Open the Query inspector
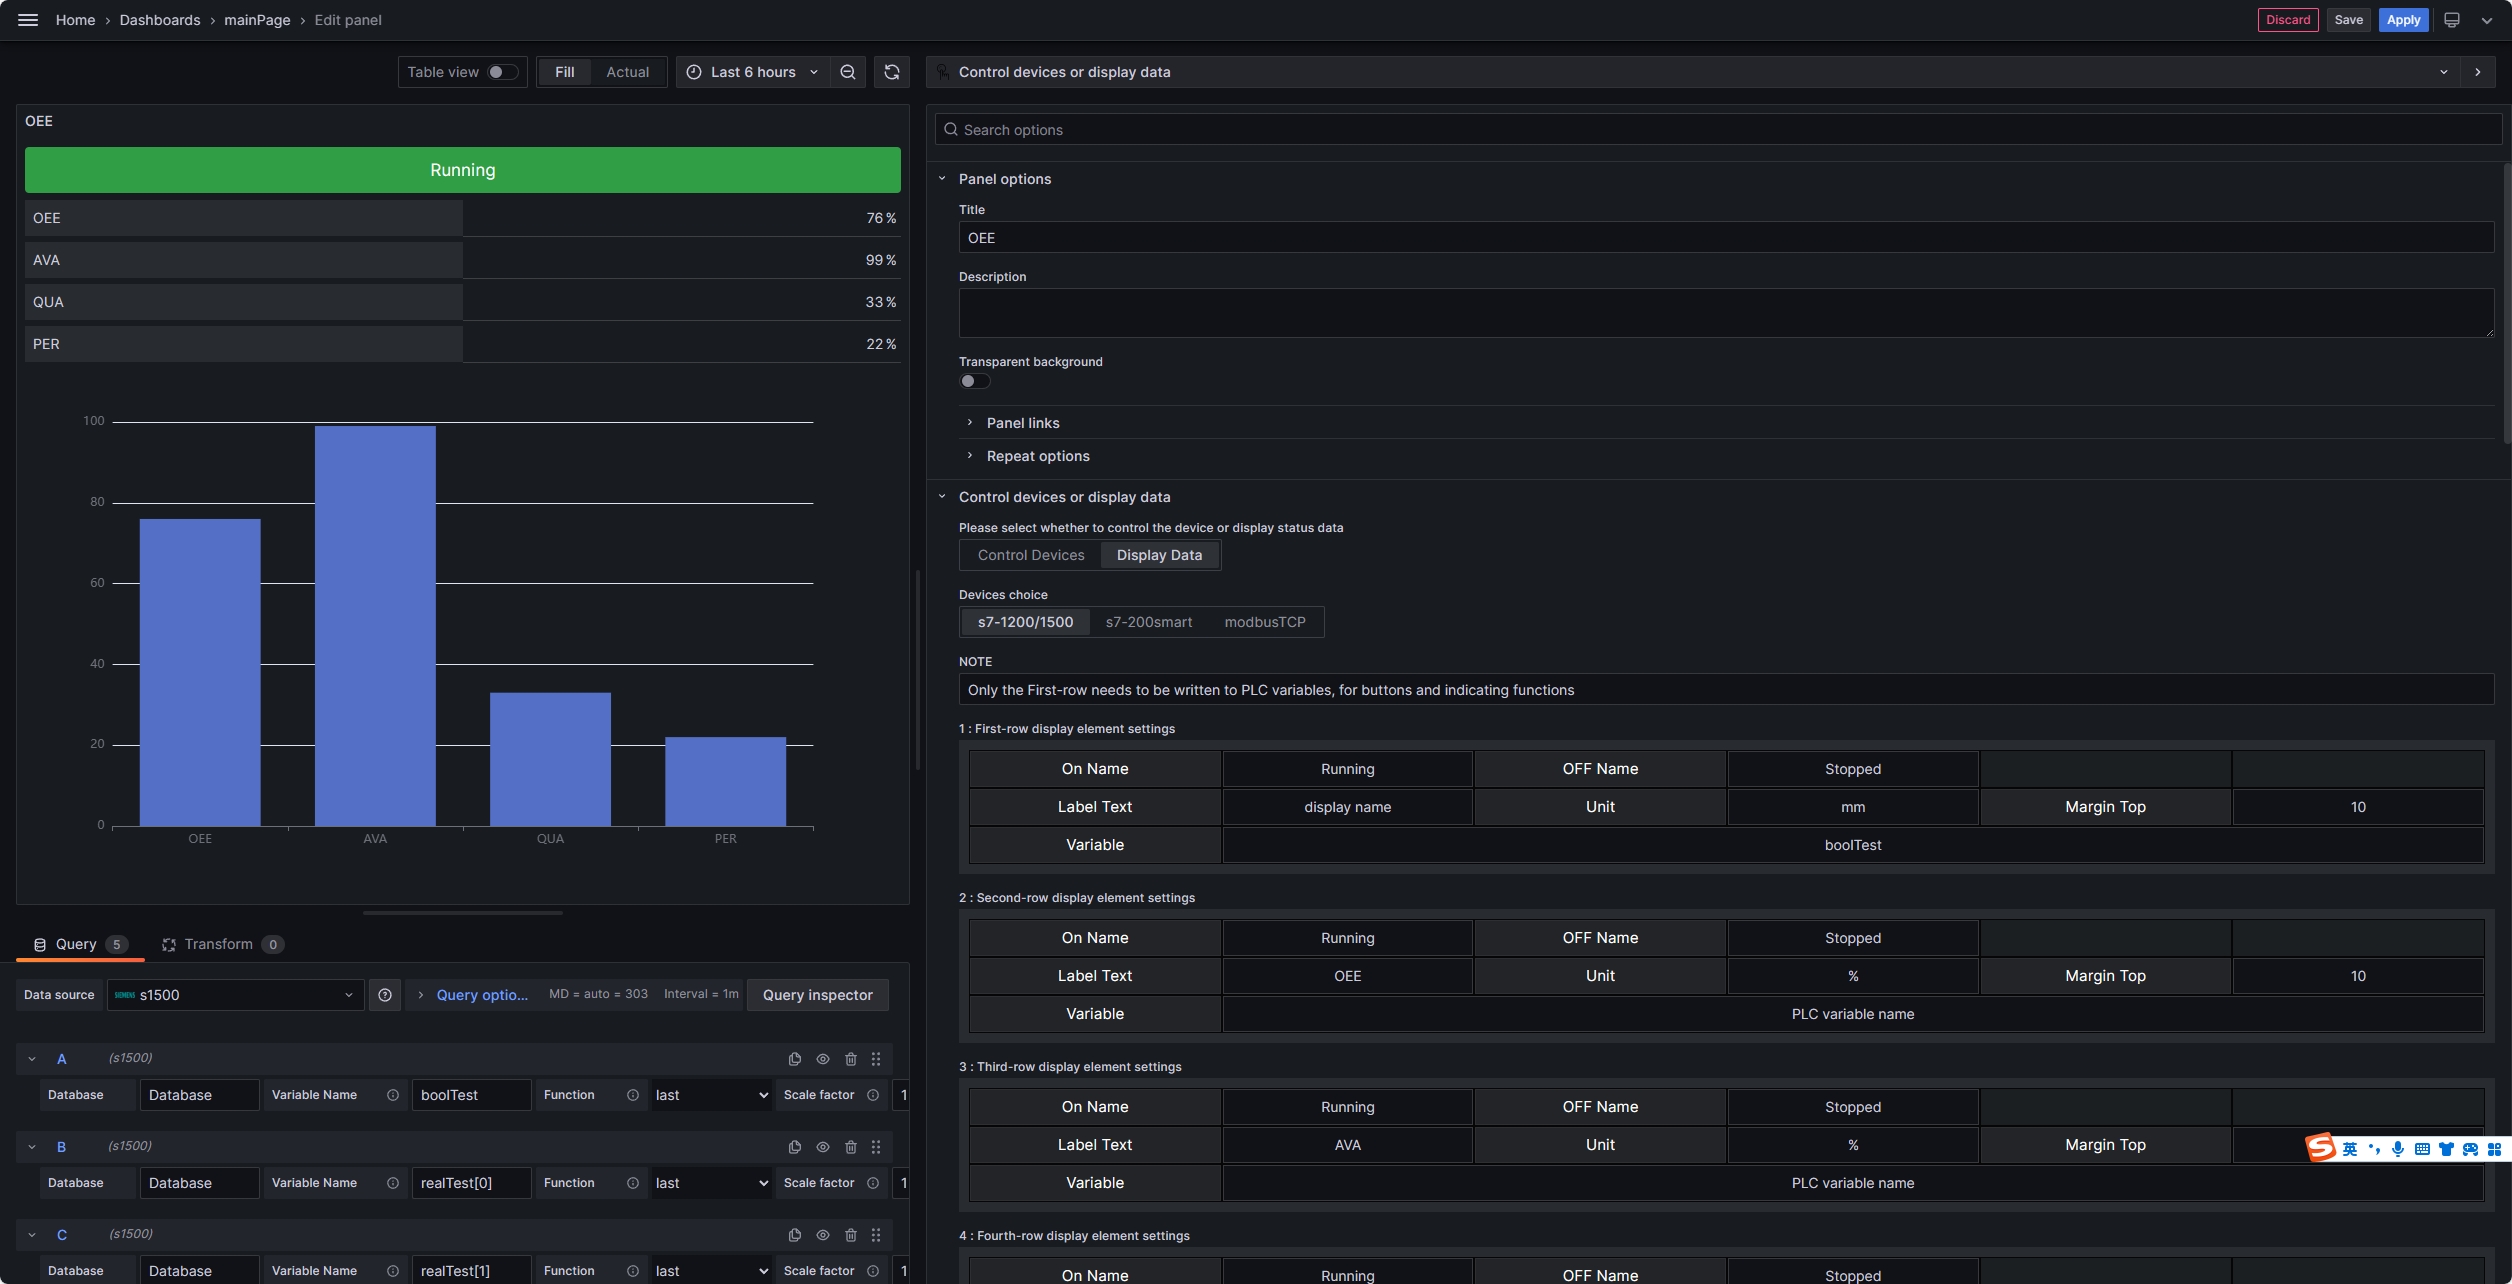This screenshot has height=1284, width=2512. (817, 995)
